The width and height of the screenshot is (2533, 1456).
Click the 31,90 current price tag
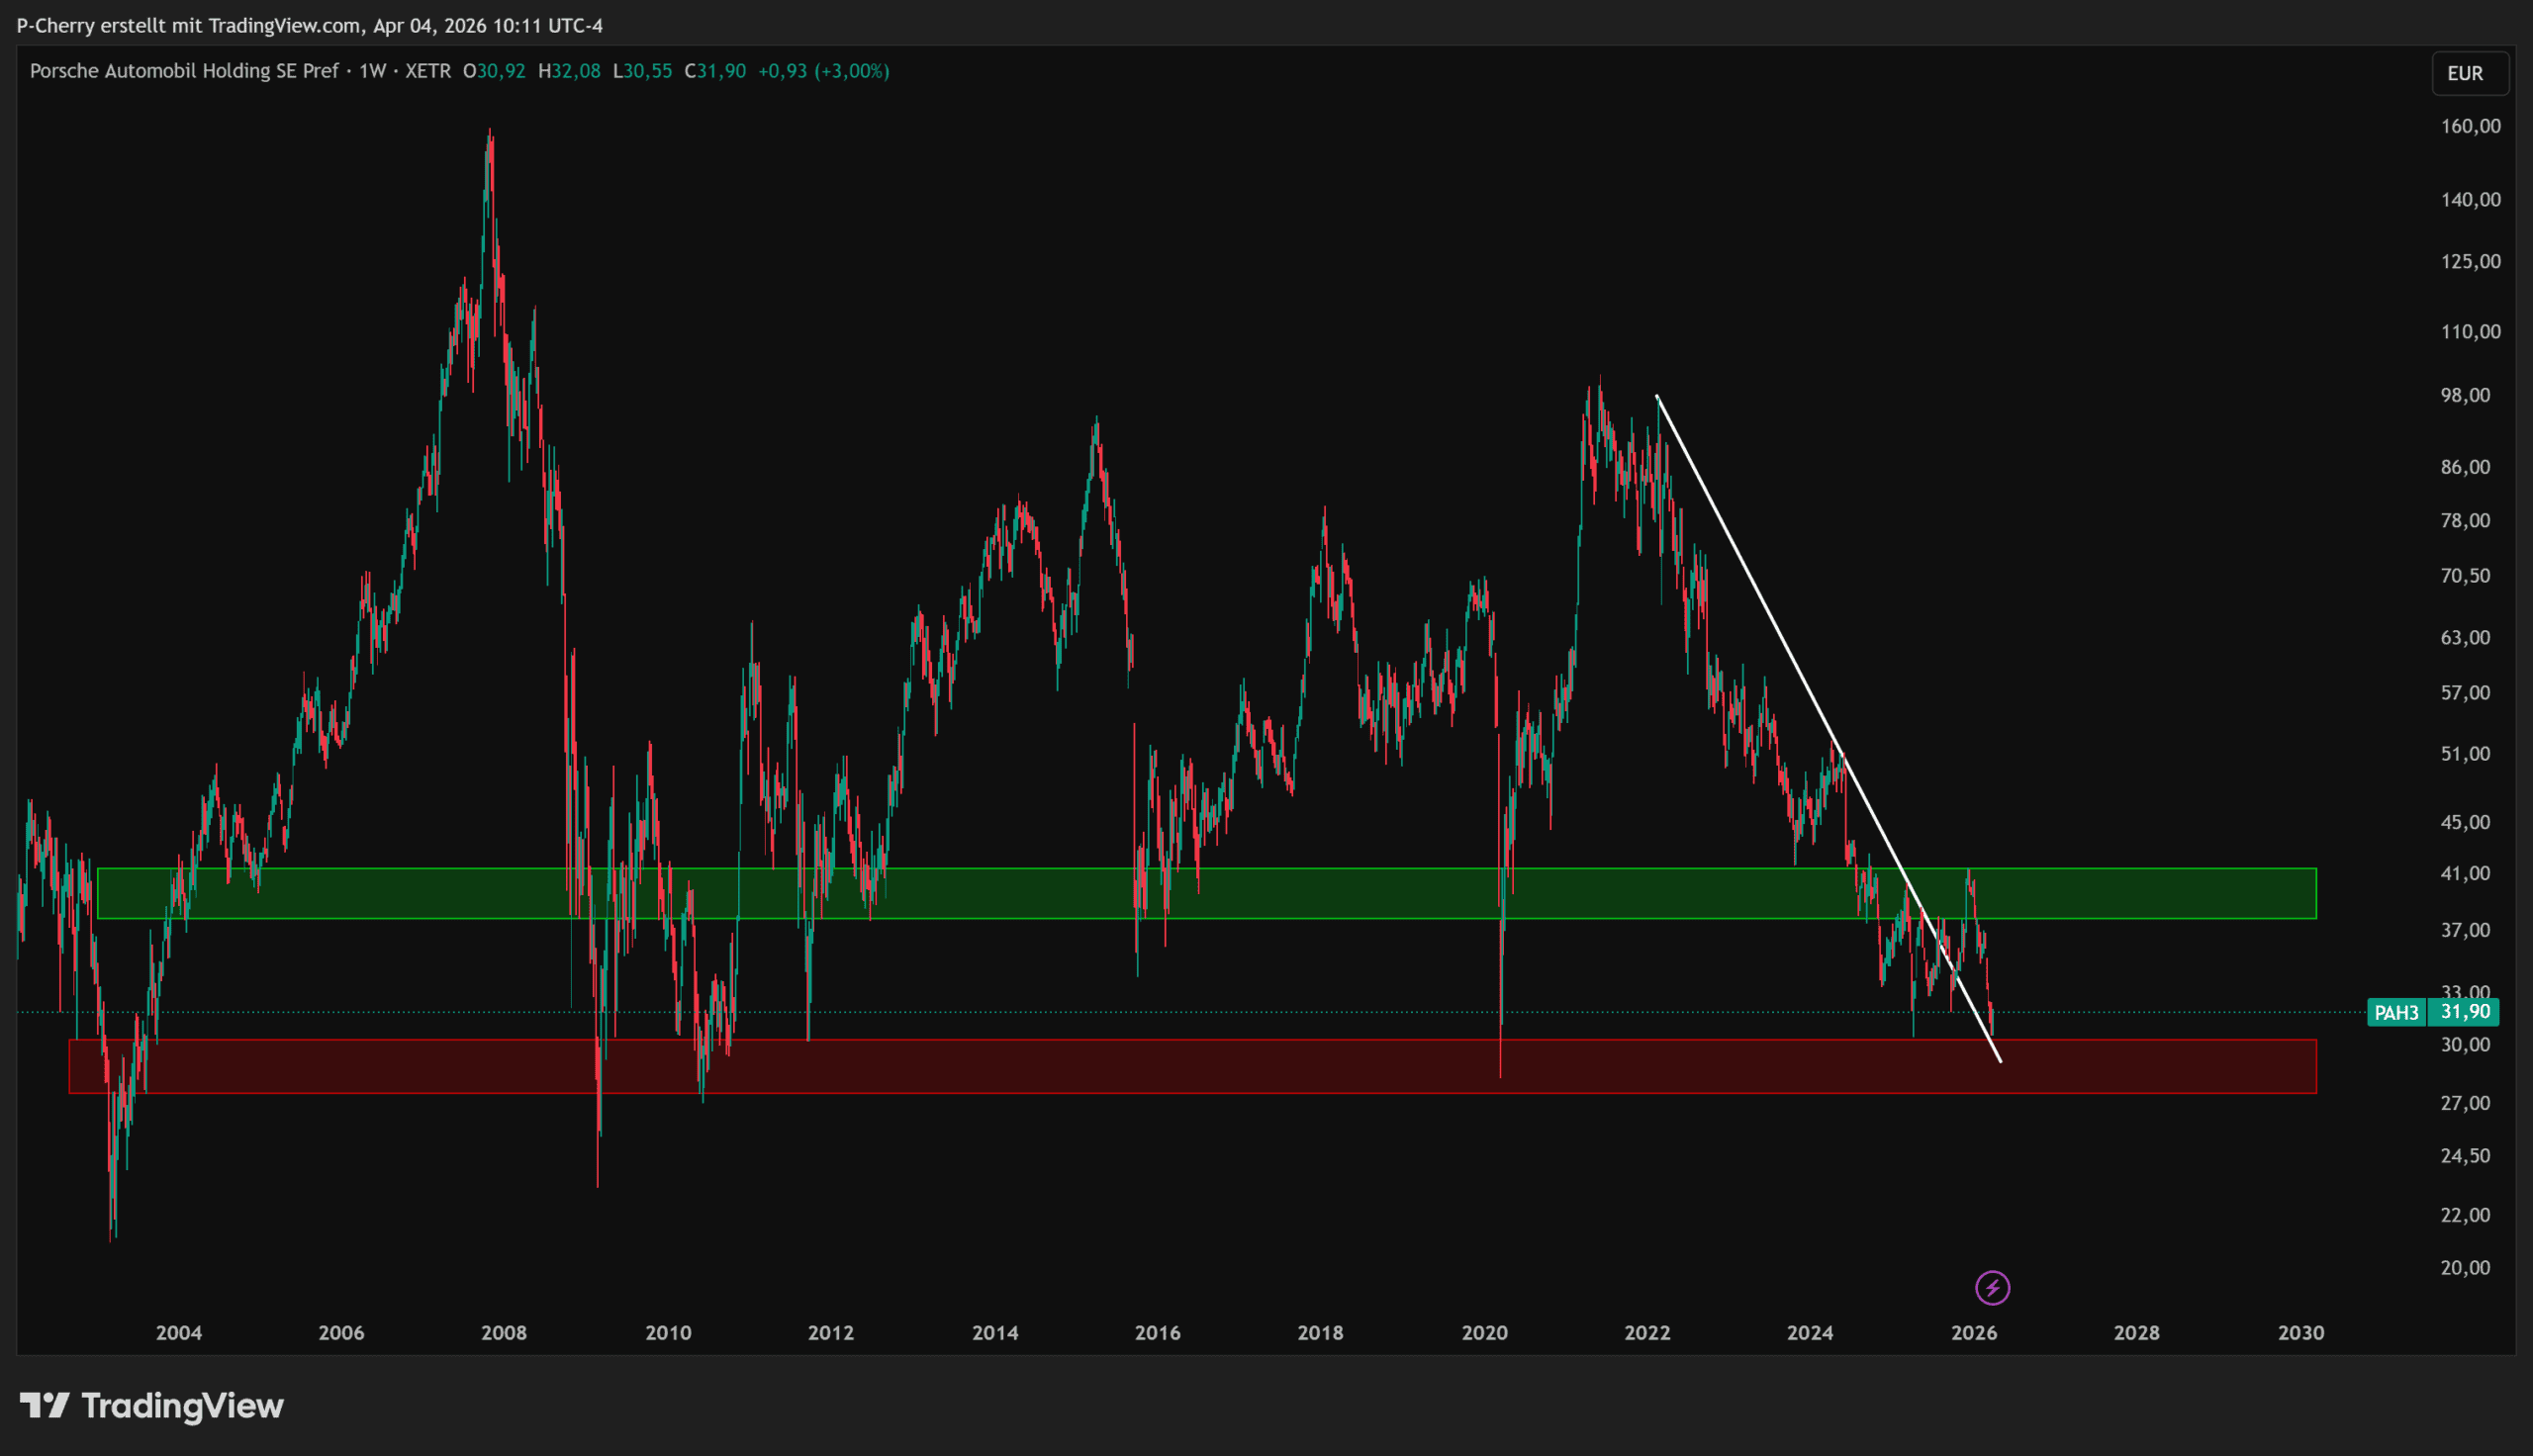coord(2465,1012)
